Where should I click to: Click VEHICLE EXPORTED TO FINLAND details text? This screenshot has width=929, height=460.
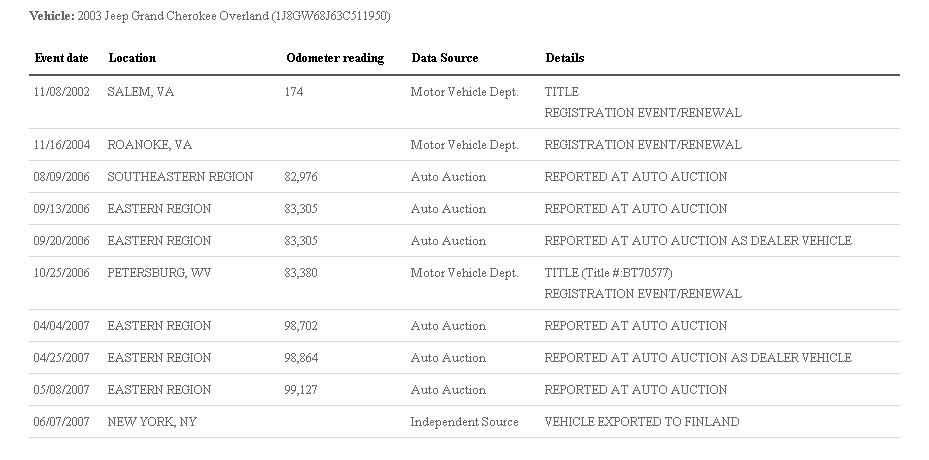642,421
